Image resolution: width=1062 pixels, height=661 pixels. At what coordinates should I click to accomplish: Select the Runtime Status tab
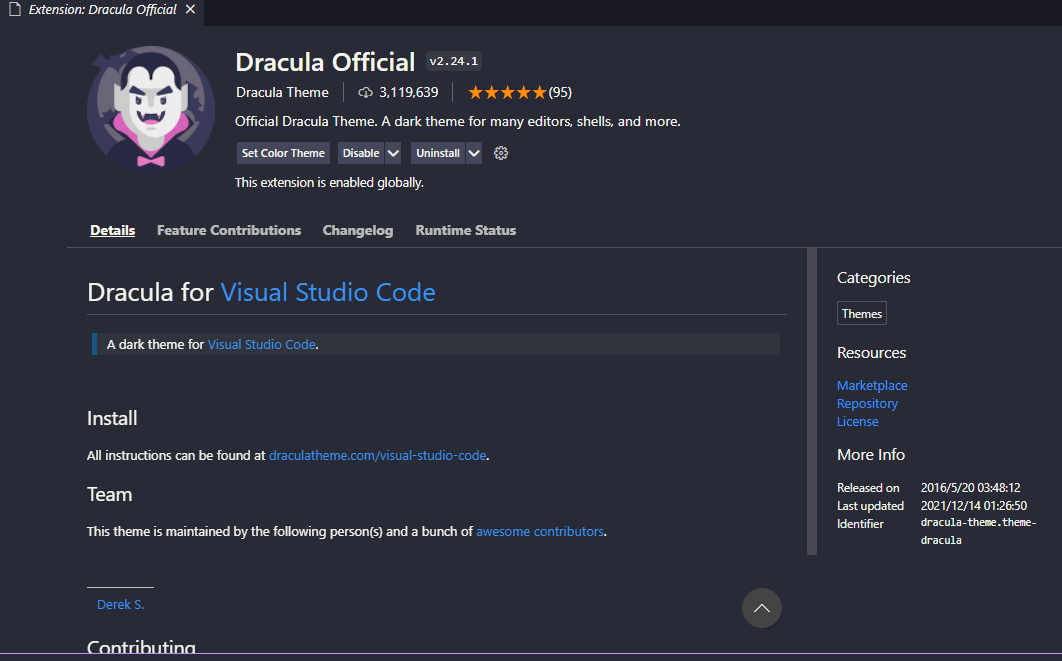[x=466, y=230]
